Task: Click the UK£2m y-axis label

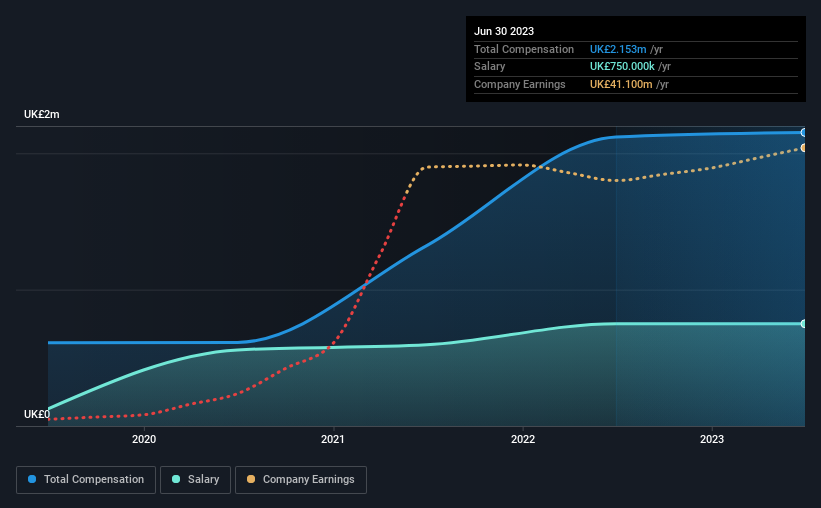Action: 42,114
